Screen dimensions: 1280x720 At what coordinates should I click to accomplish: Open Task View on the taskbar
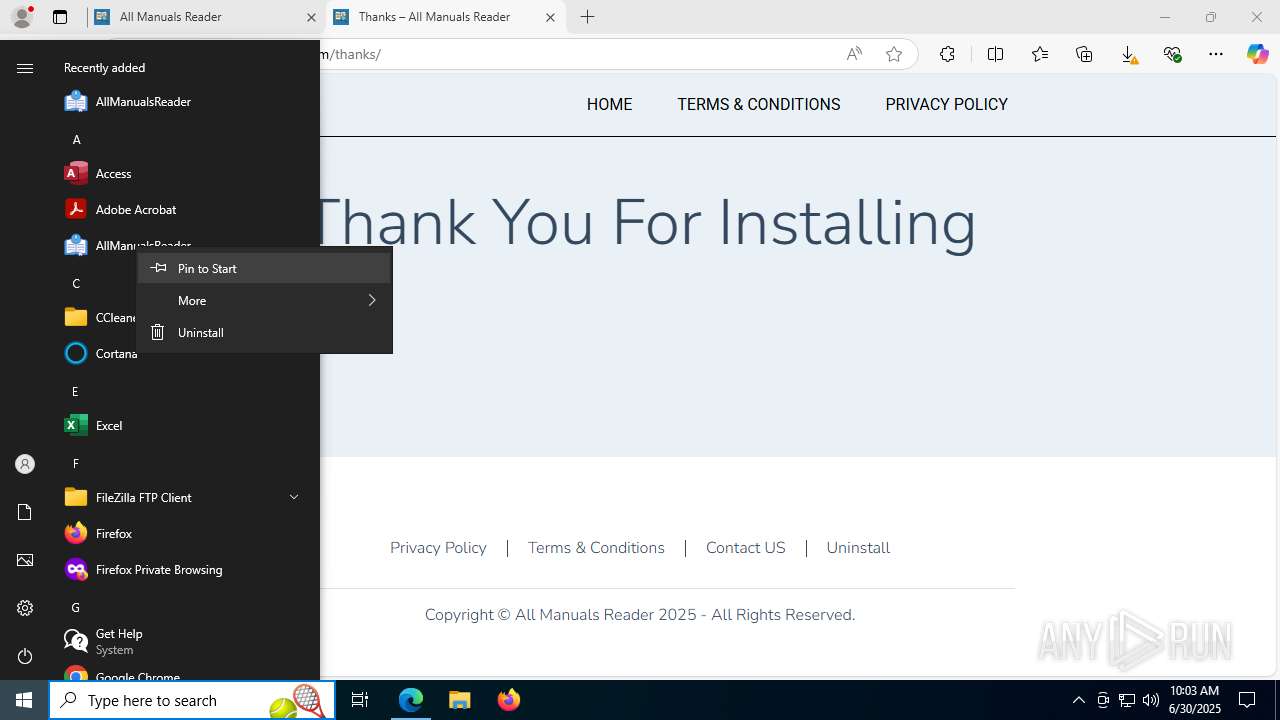pos(360,700)
